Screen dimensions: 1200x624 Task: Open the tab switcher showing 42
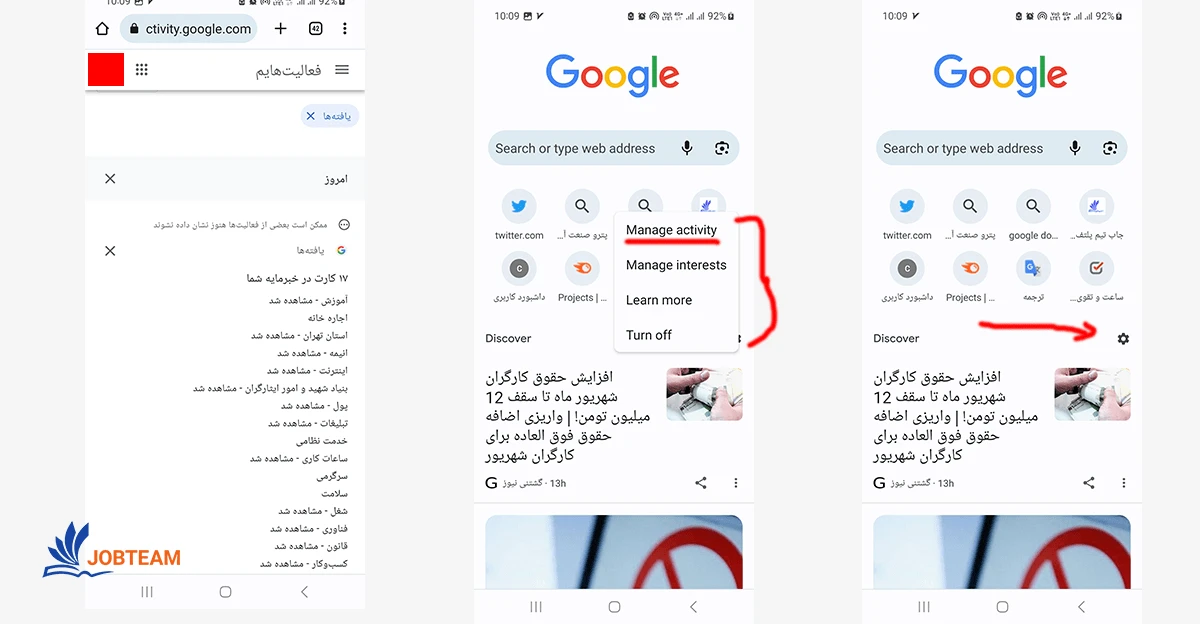point(315,29)
